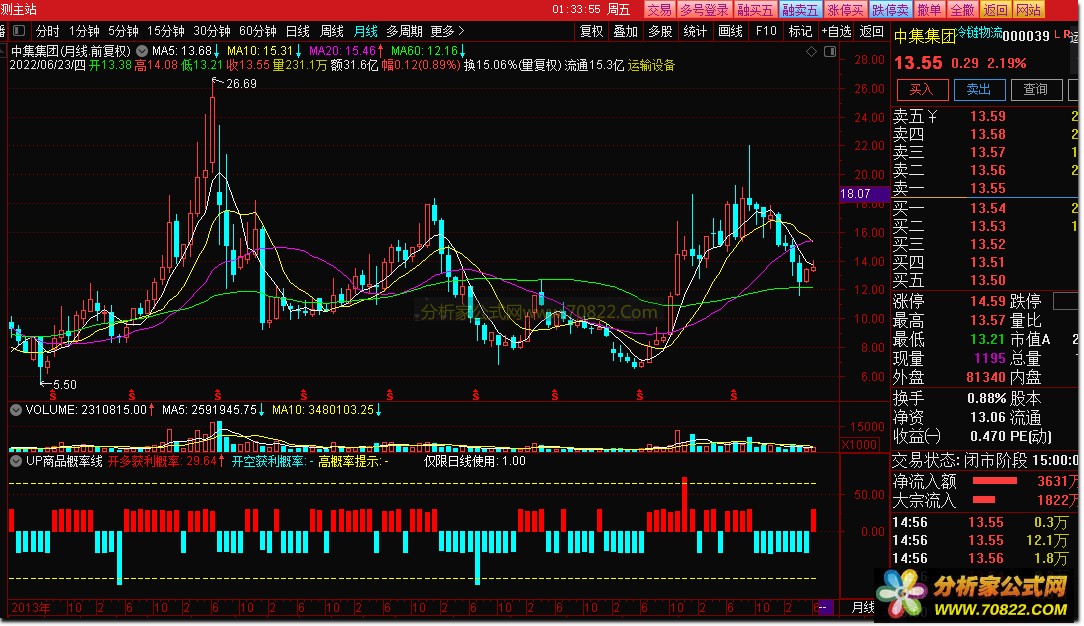Viewport: 1084px width, 626px height.
Task: Click the 5.50 low price label
Action: coord(65,385)
